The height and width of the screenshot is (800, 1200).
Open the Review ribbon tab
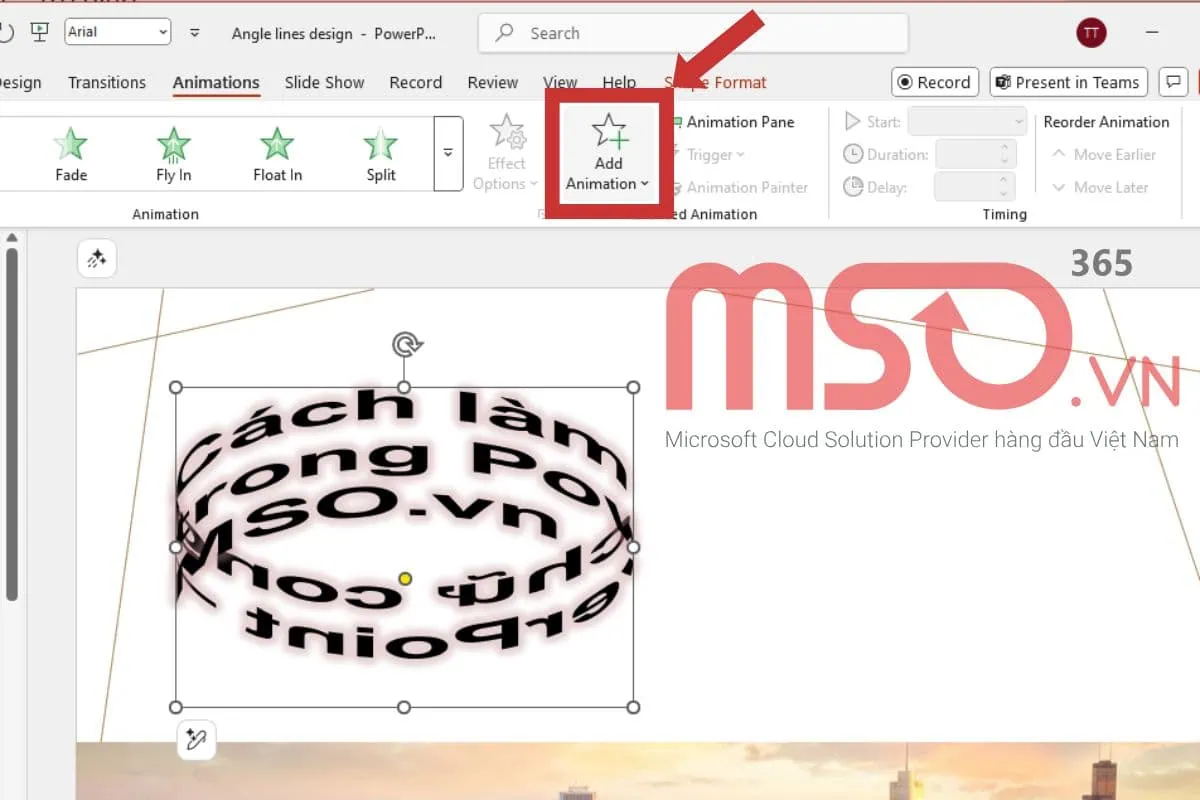492,83
